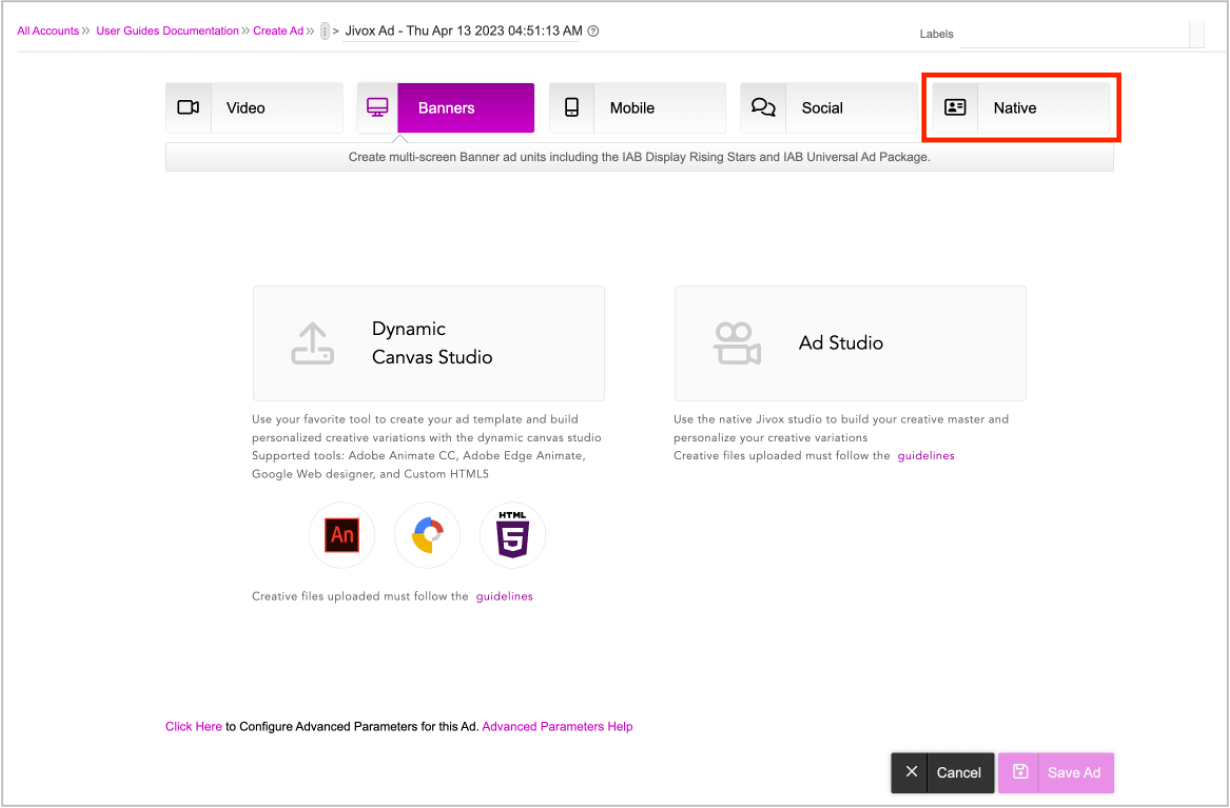This screenshot has height=808, width=1230.
Task: Switch to the Mobile ad type tab
Action: pos(637,108)
